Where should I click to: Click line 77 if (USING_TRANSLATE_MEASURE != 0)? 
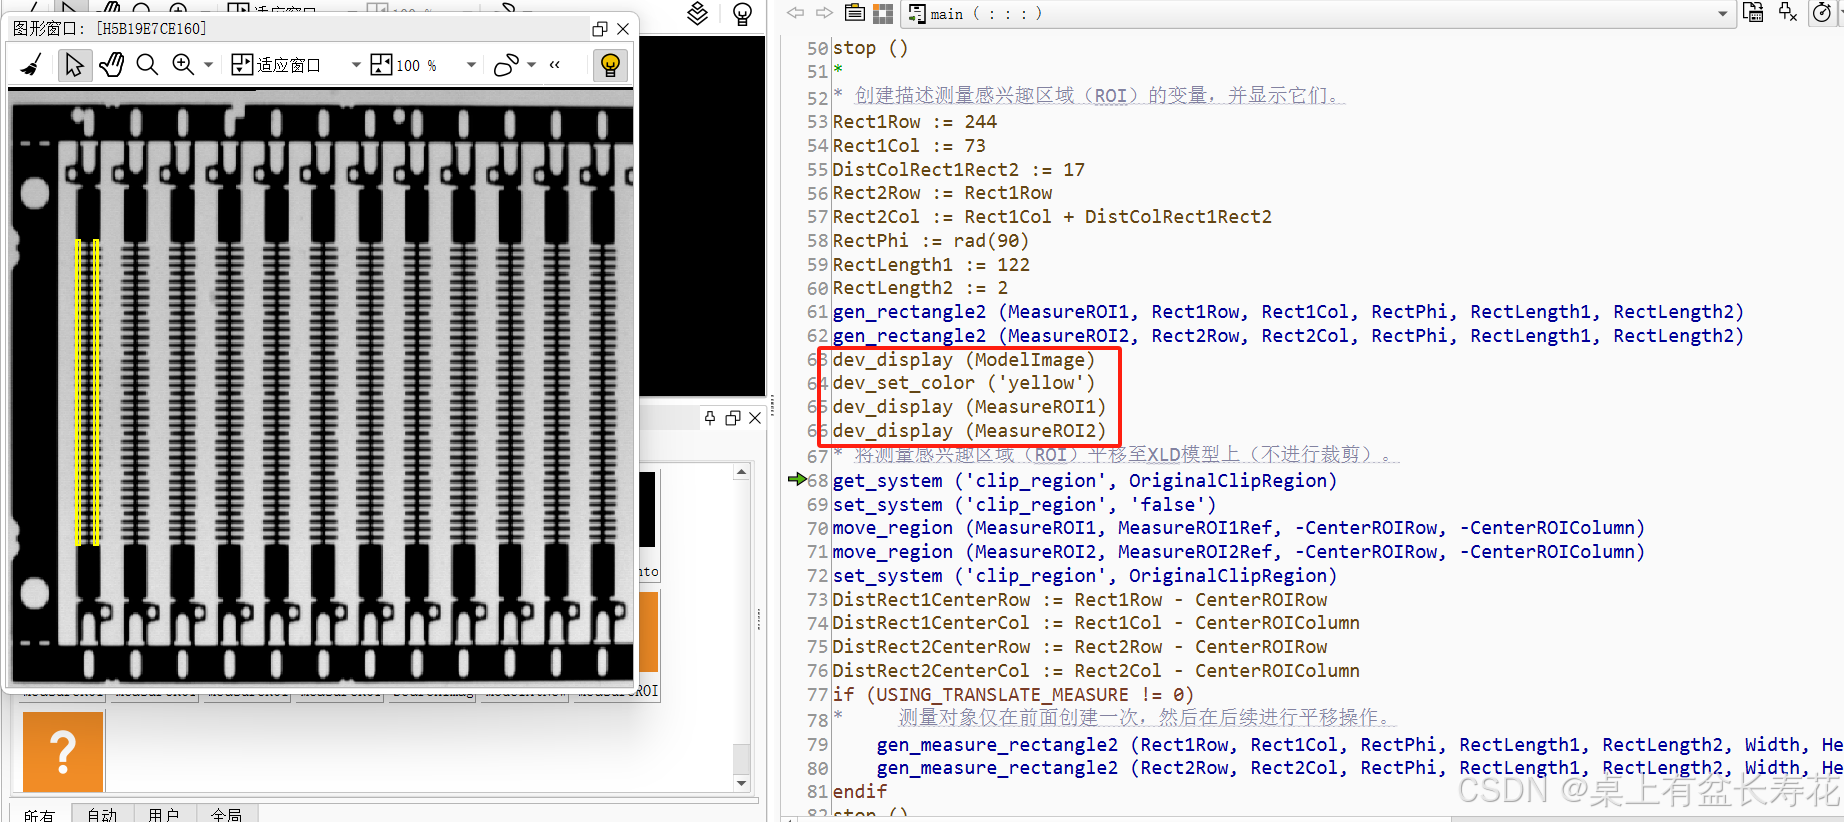tap(1013, 695)
